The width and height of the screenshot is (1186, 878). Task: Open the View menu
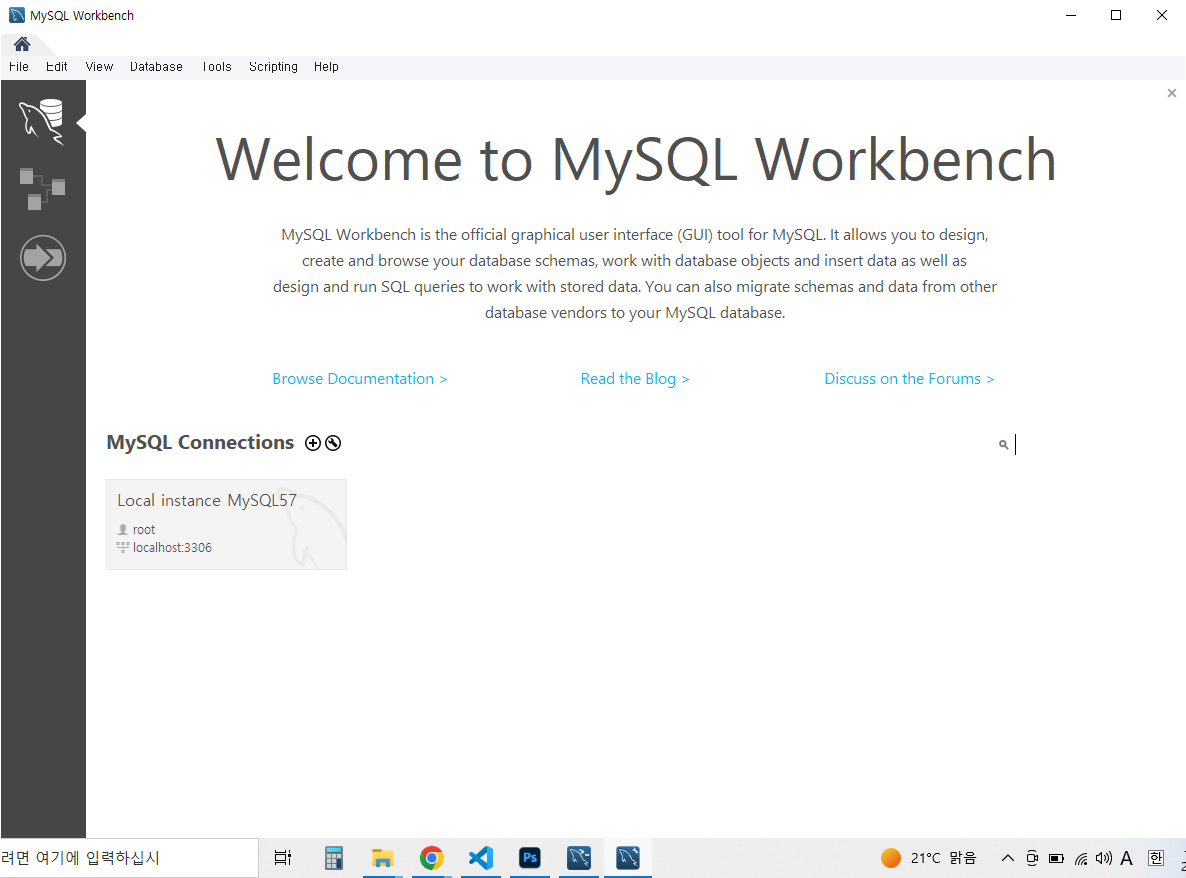pyautogui.click(x=99, y=67)
